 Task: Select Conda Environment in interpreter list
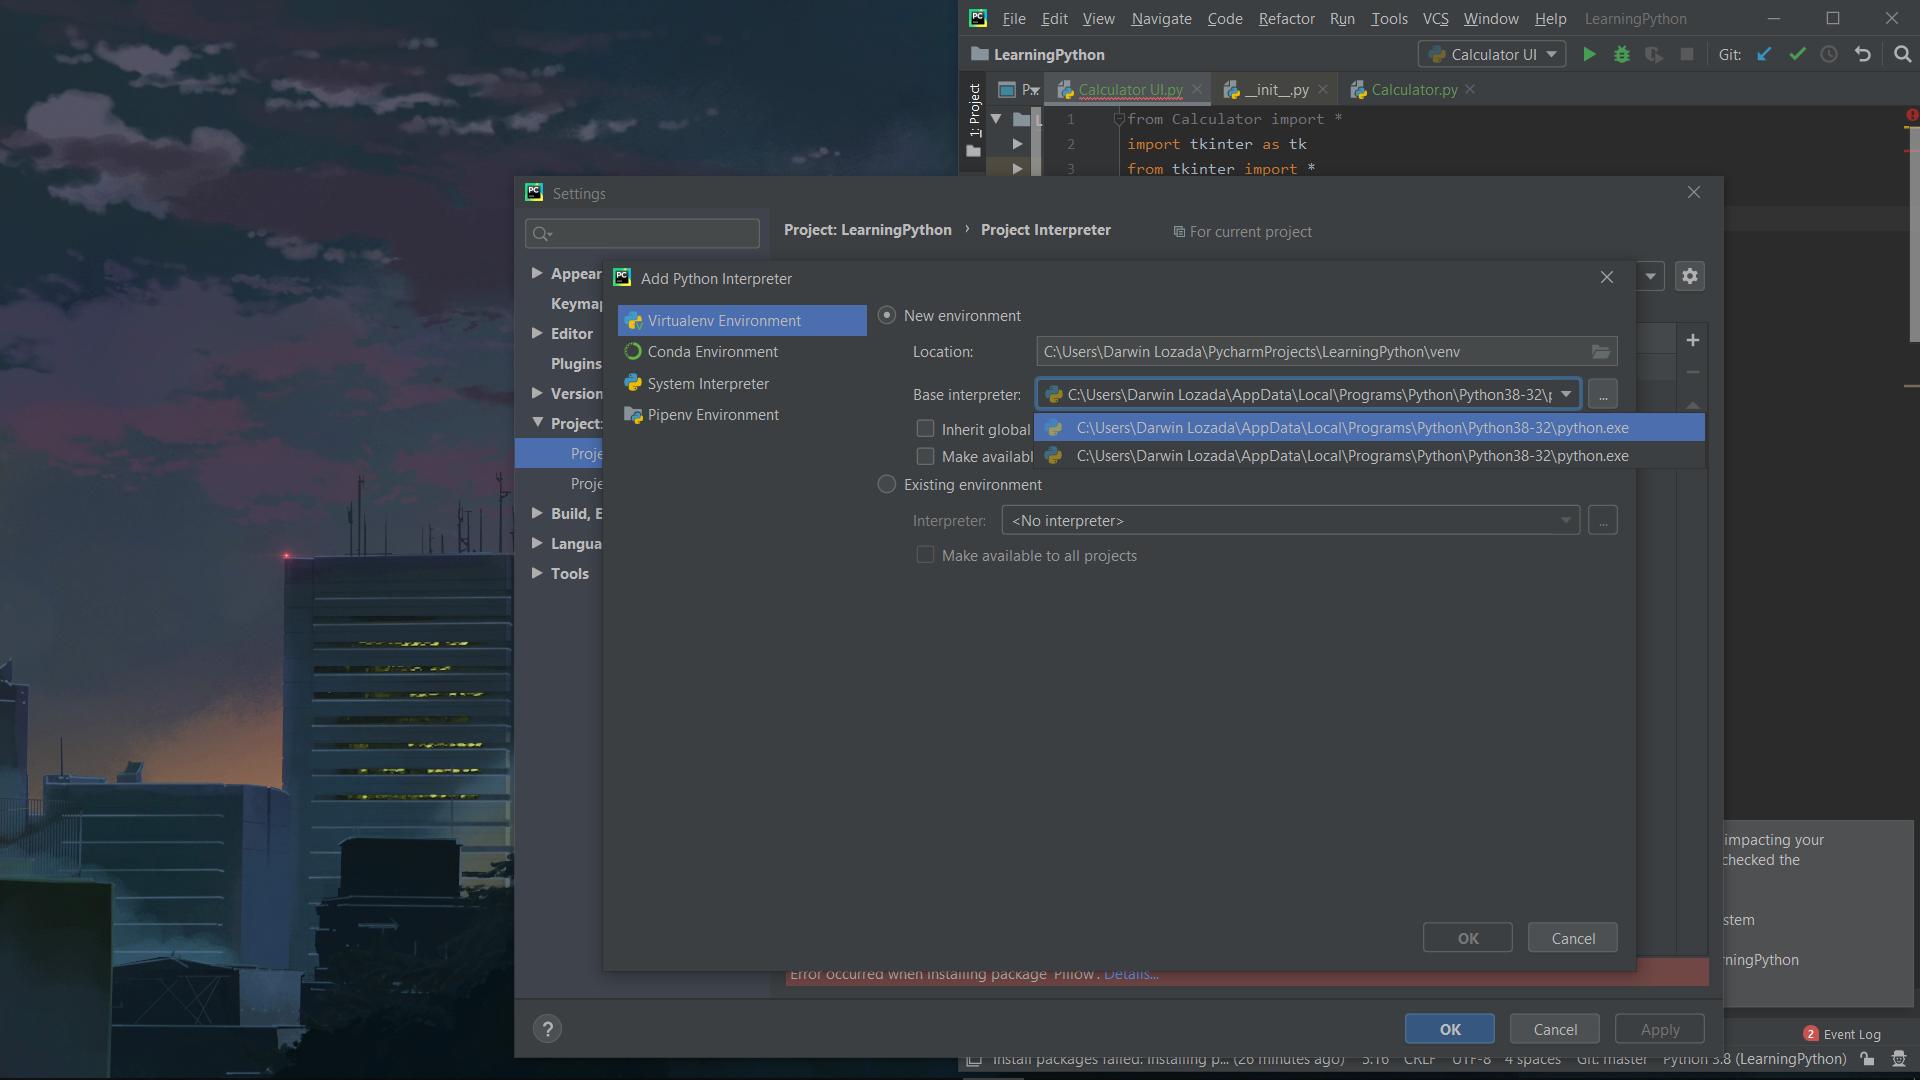click(742, 352)
